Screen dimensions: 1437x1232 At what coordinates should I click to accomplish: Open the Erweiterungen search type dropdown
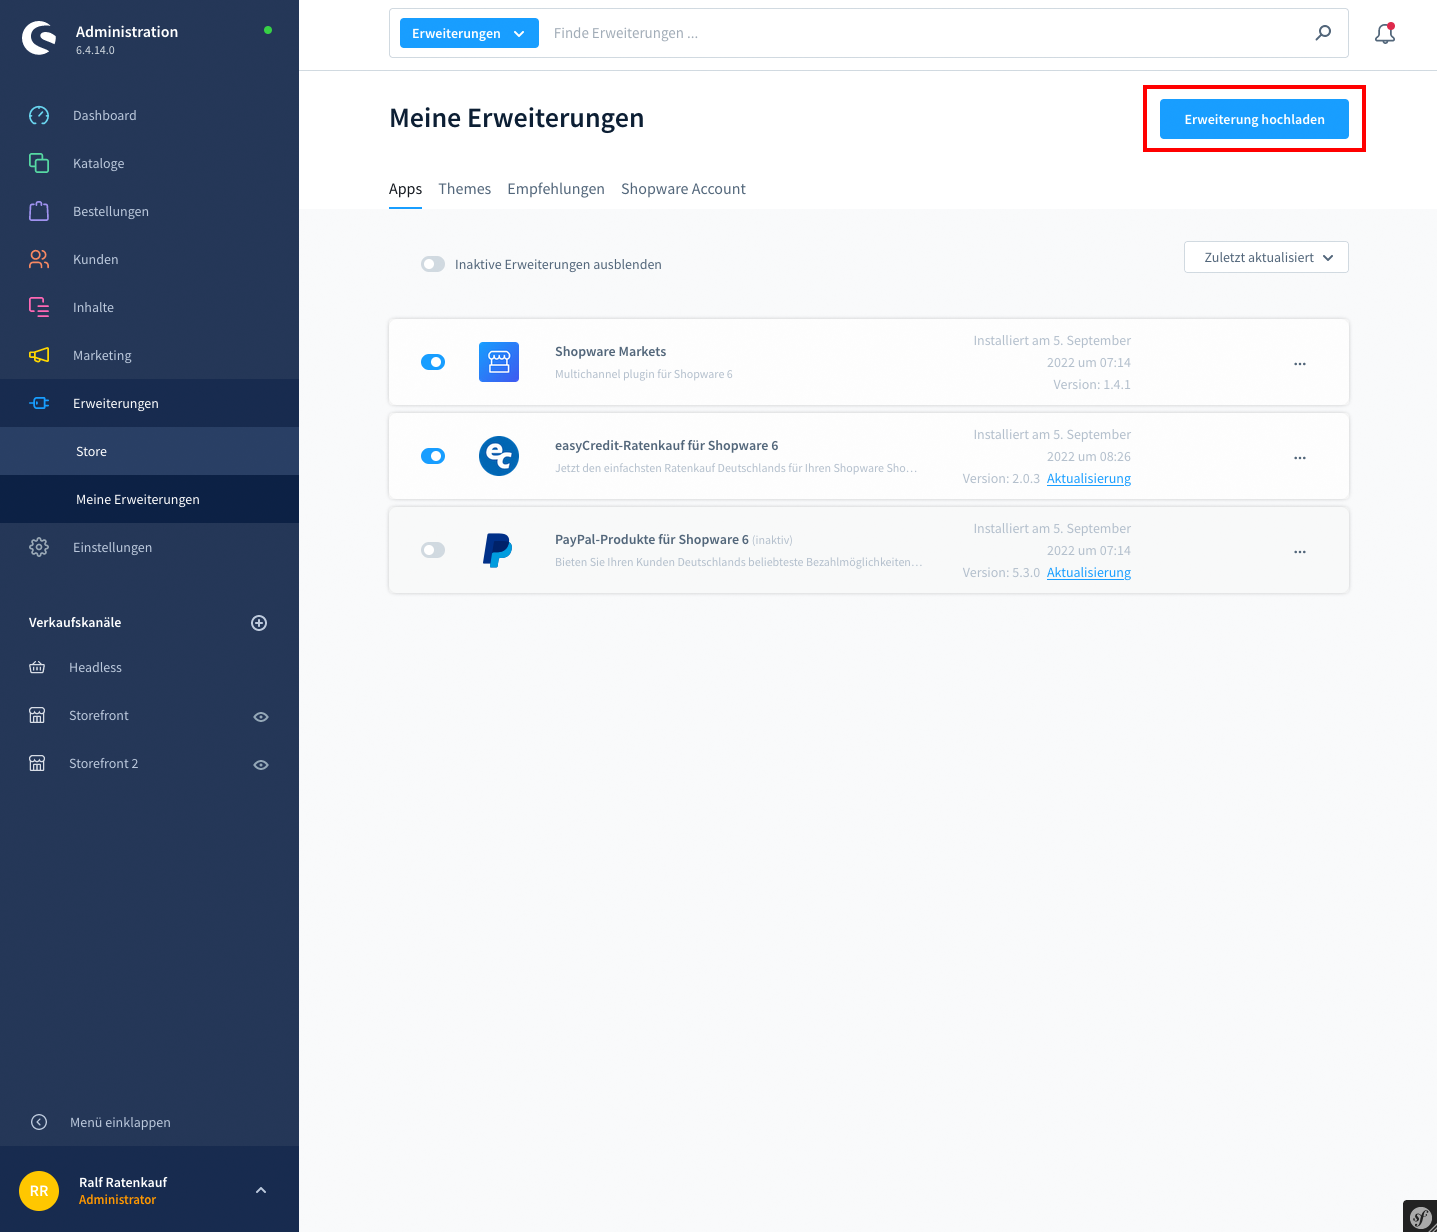coord(469,33)
